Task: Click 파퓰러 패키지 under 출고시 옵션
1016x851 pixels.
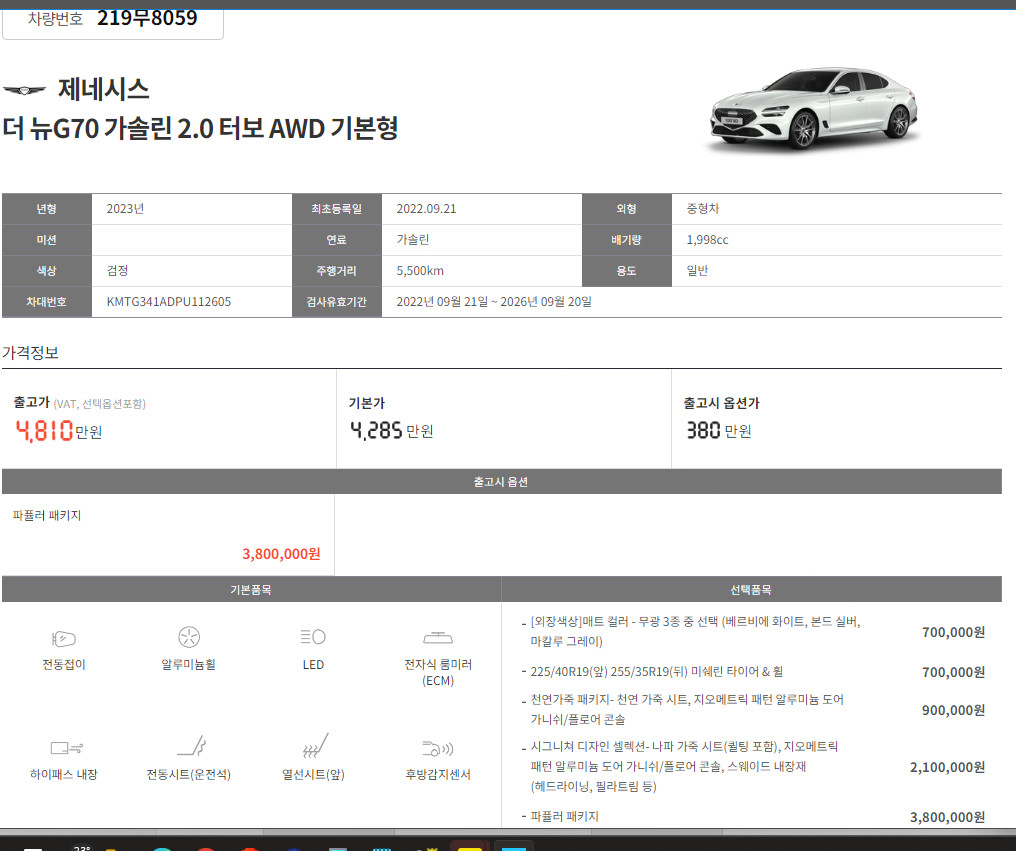Action: click(x=47, y=515)
